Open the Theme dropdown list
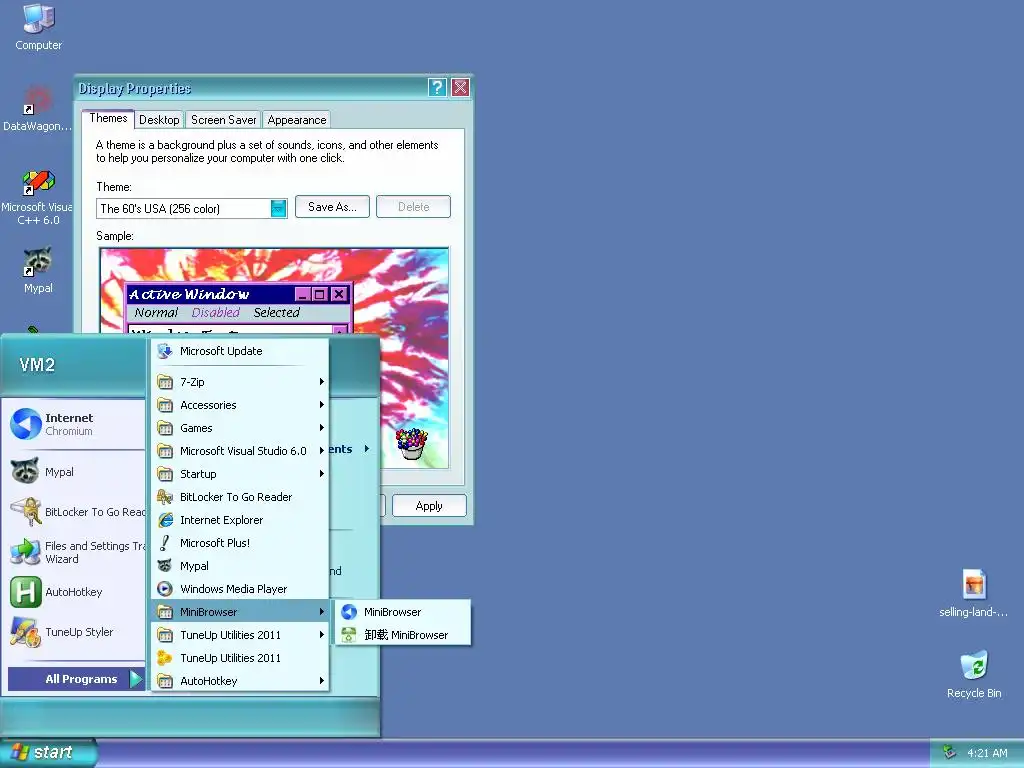This screenshot has height=768, width=1024. click(279, 208)
